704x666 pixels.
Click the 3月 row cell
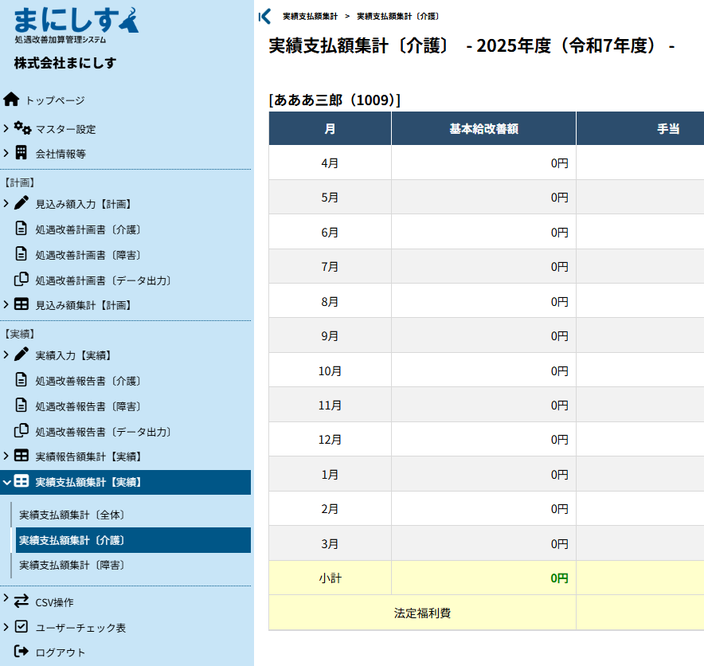point(330,543)
